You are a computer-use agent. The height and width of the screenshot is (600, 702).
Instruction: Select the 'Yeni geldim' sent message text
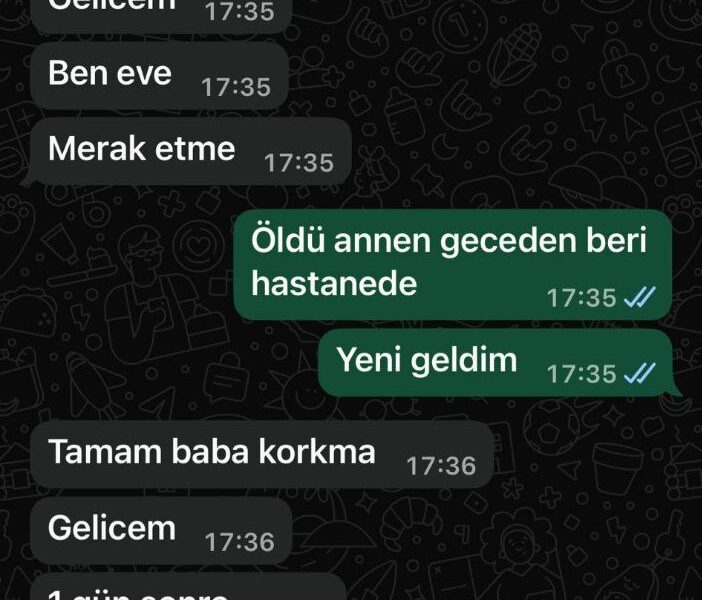tap(427, 360)
